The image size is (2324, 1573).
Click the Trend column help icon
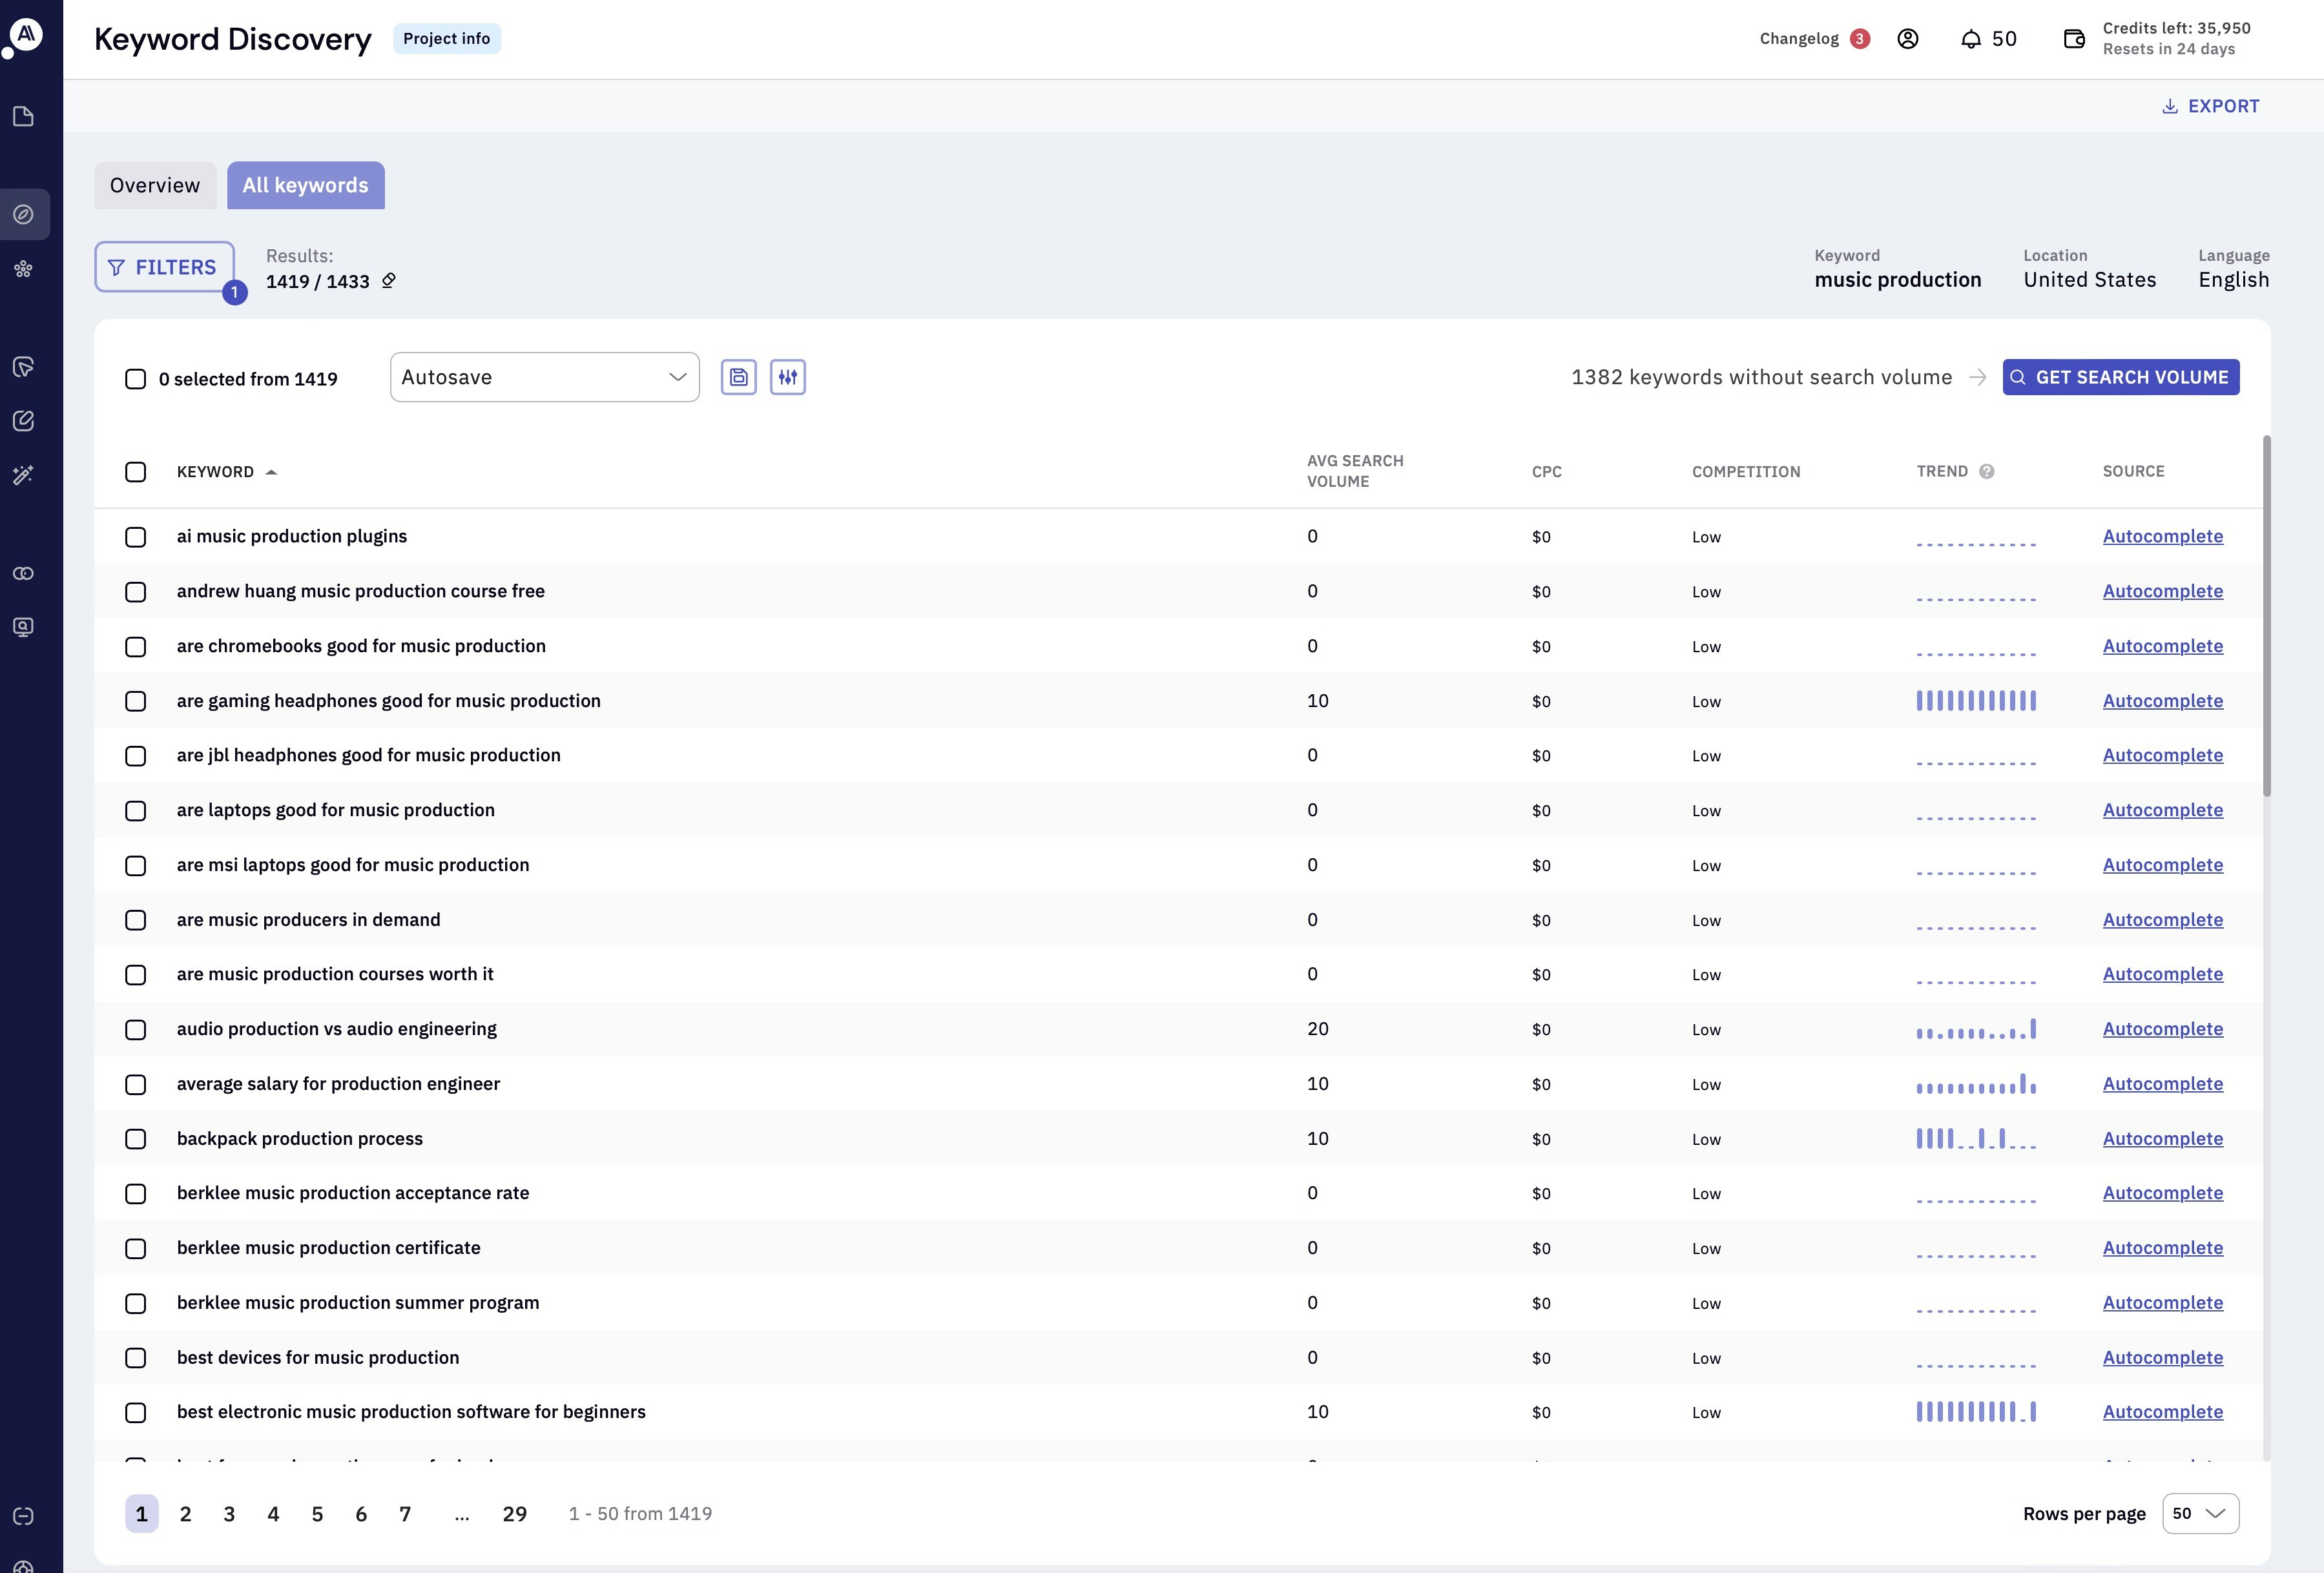click(1986, 471)
